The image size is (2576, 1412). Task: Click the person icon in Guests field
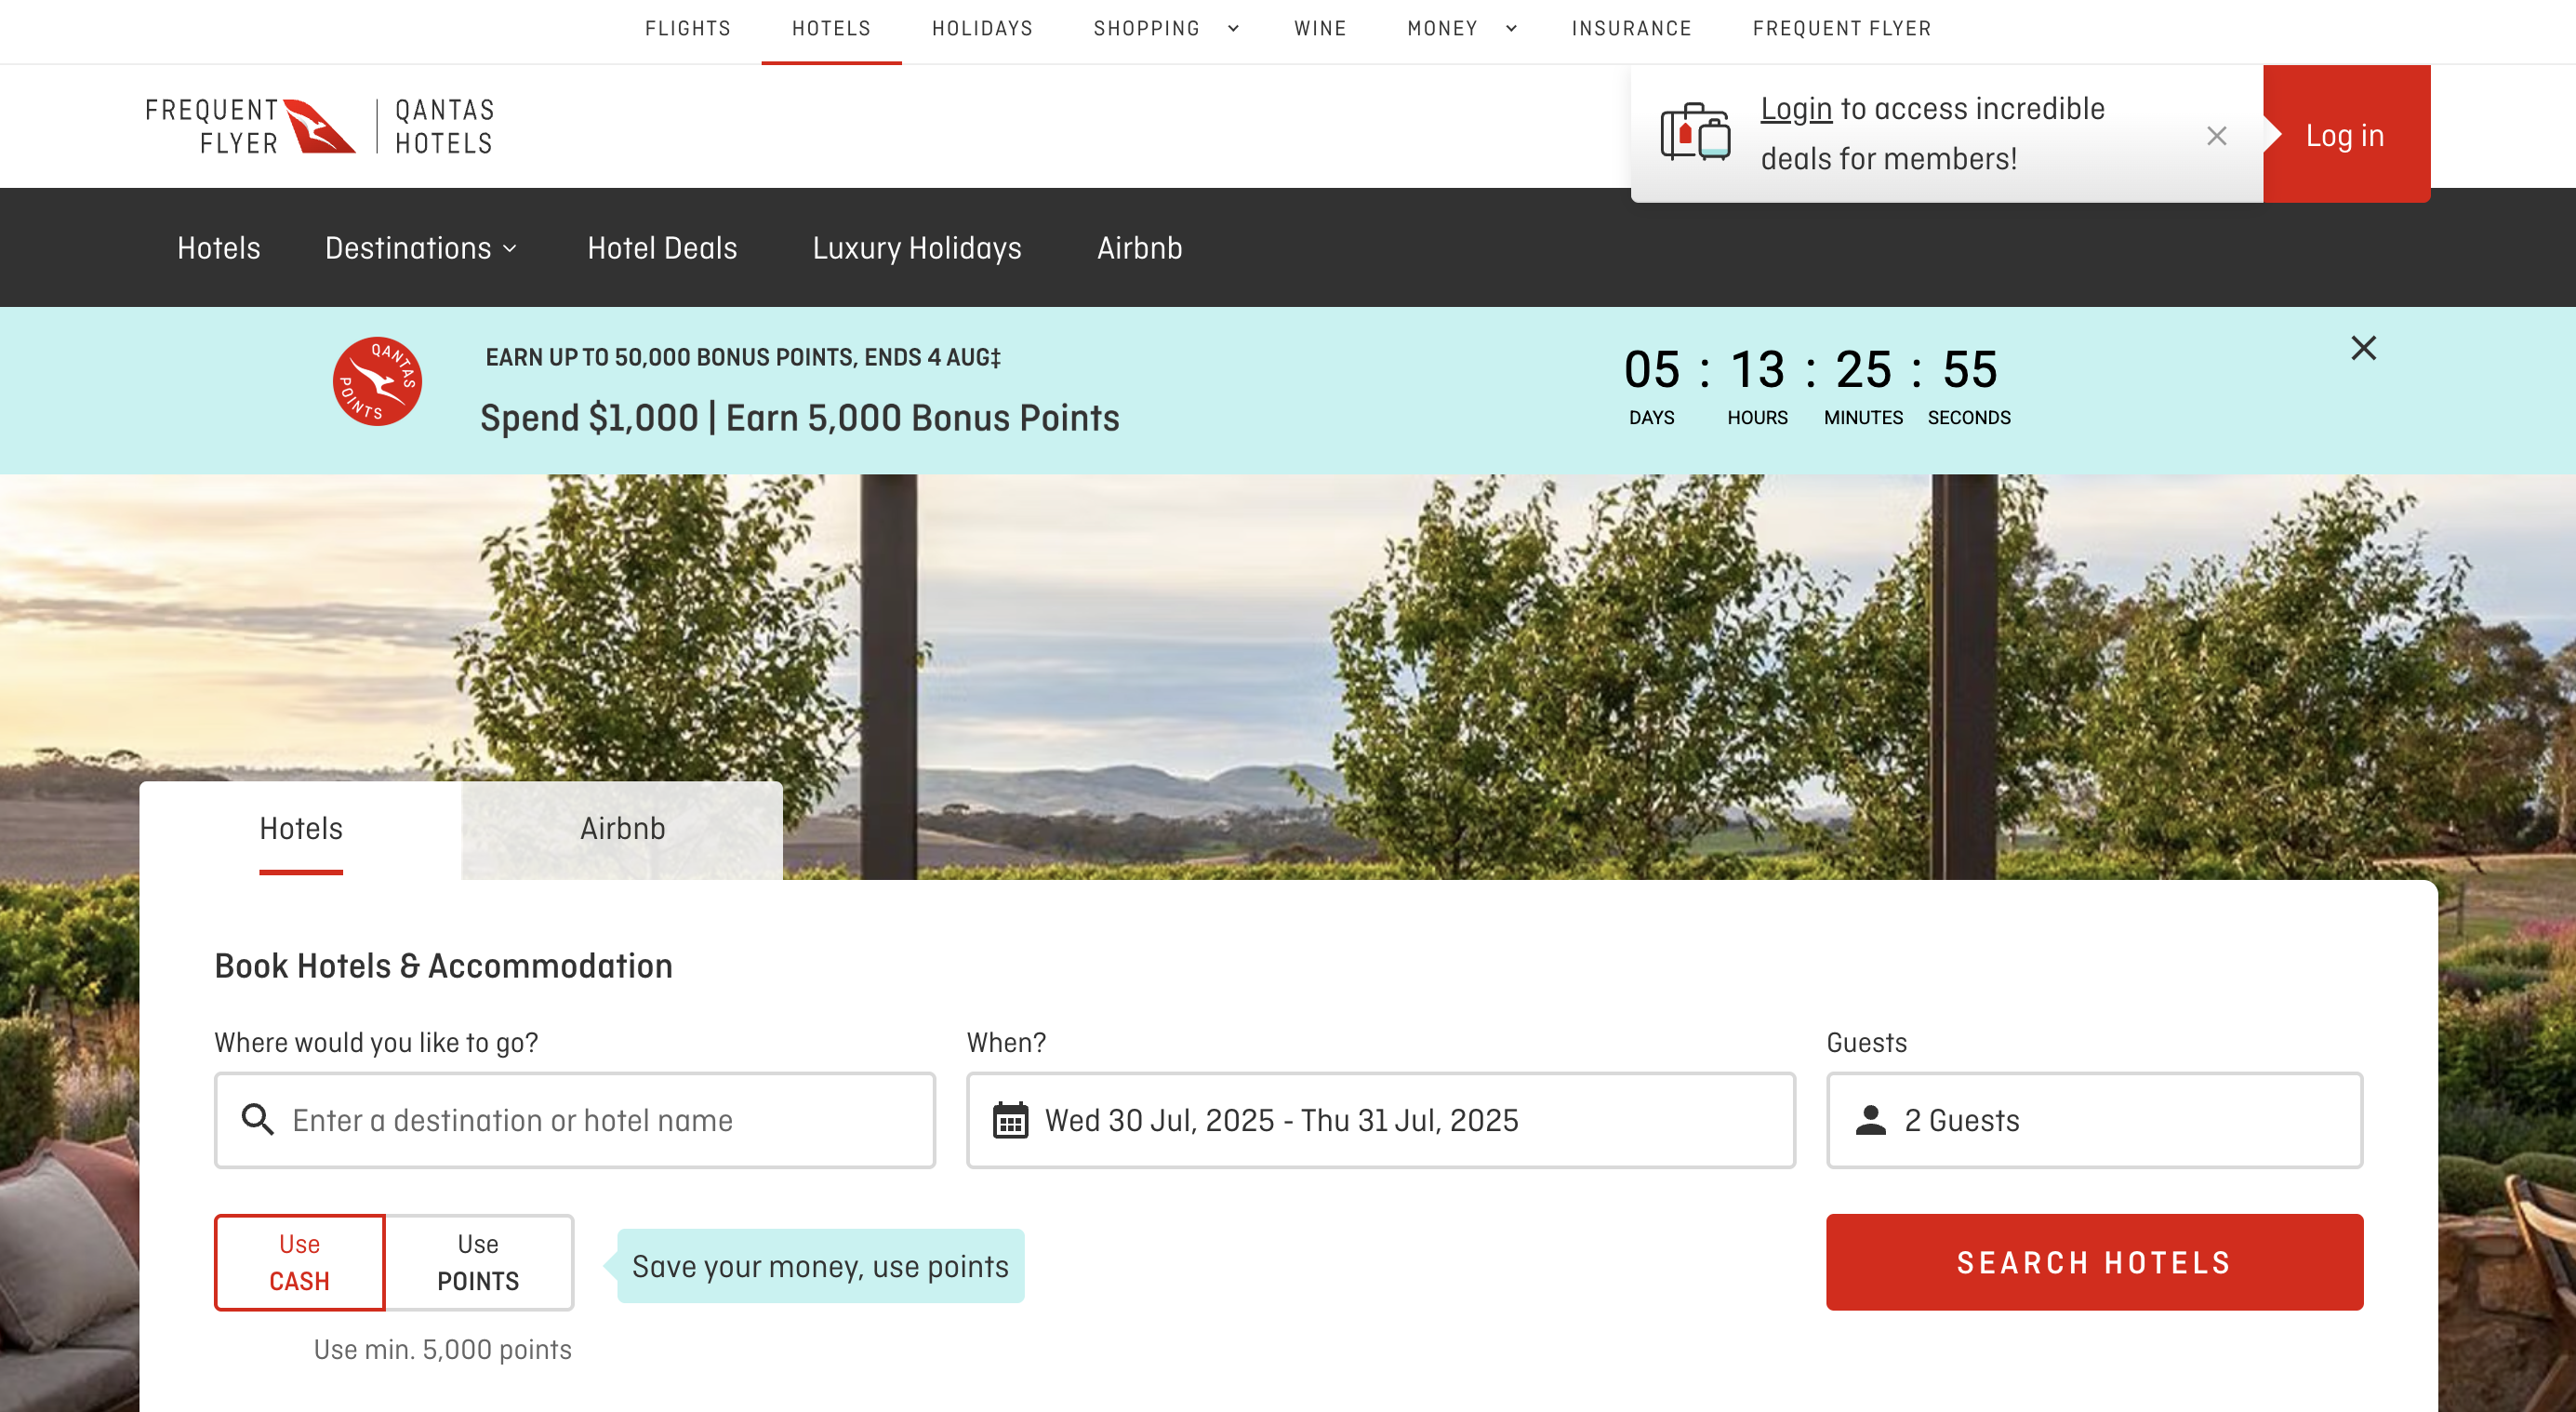coord(1870,1120)
